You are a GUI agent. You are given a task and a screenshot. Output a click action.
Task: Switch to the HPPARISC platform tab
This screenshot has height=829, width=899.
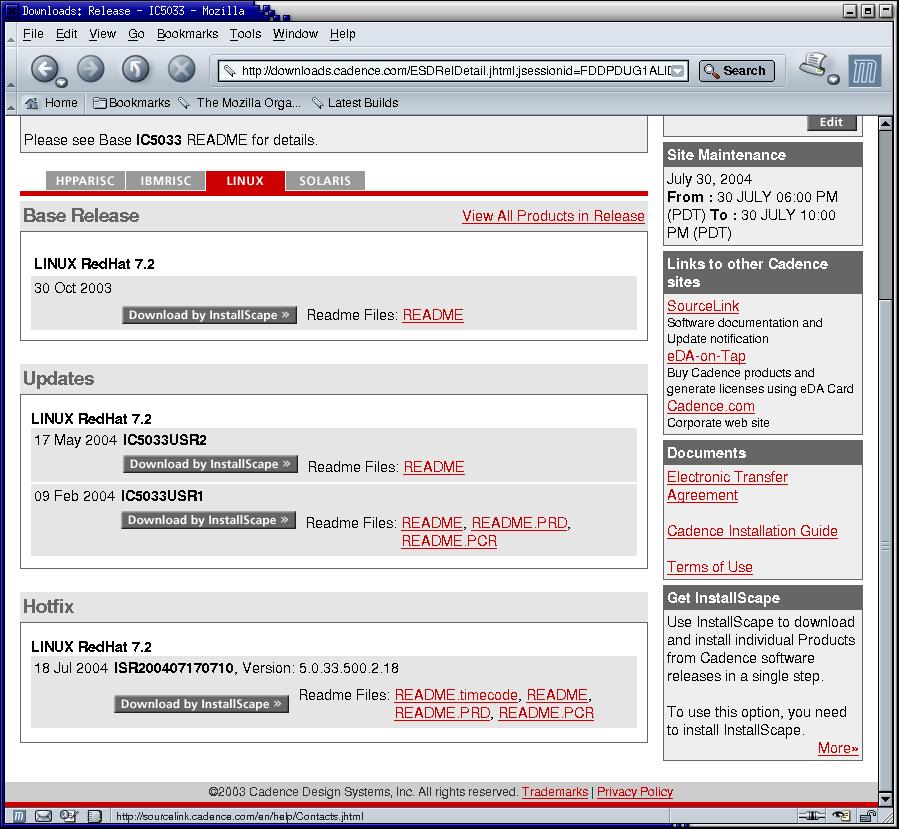click(85, 181)
